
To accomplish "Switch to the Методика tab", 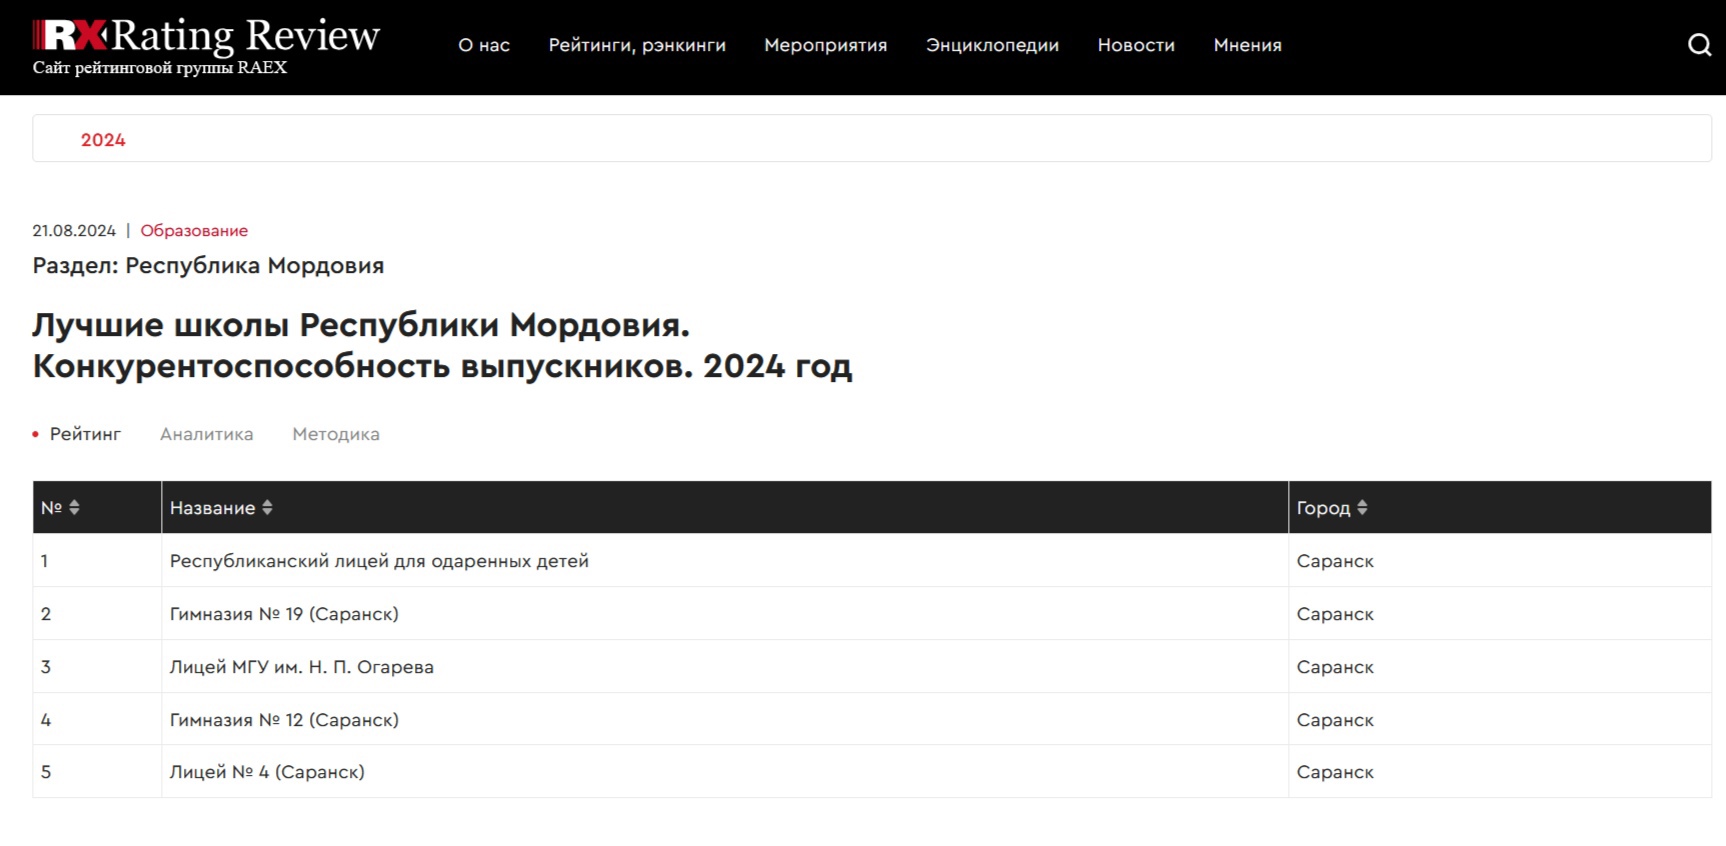I will pos(336,434).
